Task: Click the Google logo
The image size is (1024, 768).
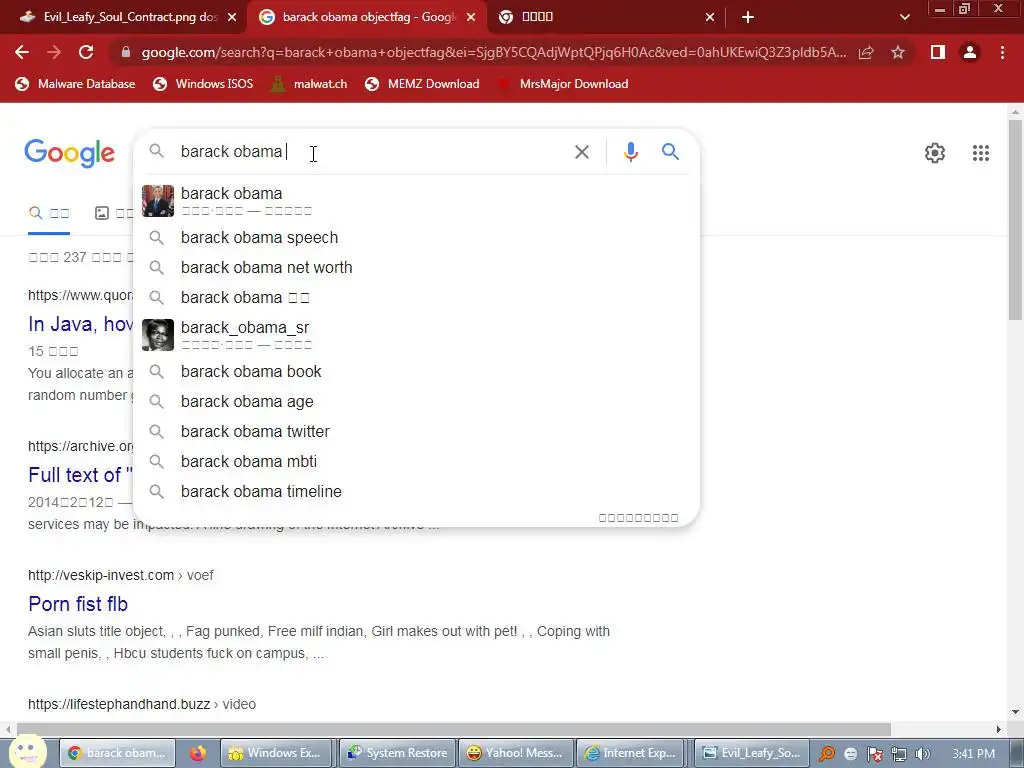Action: [x=69, y=153]
